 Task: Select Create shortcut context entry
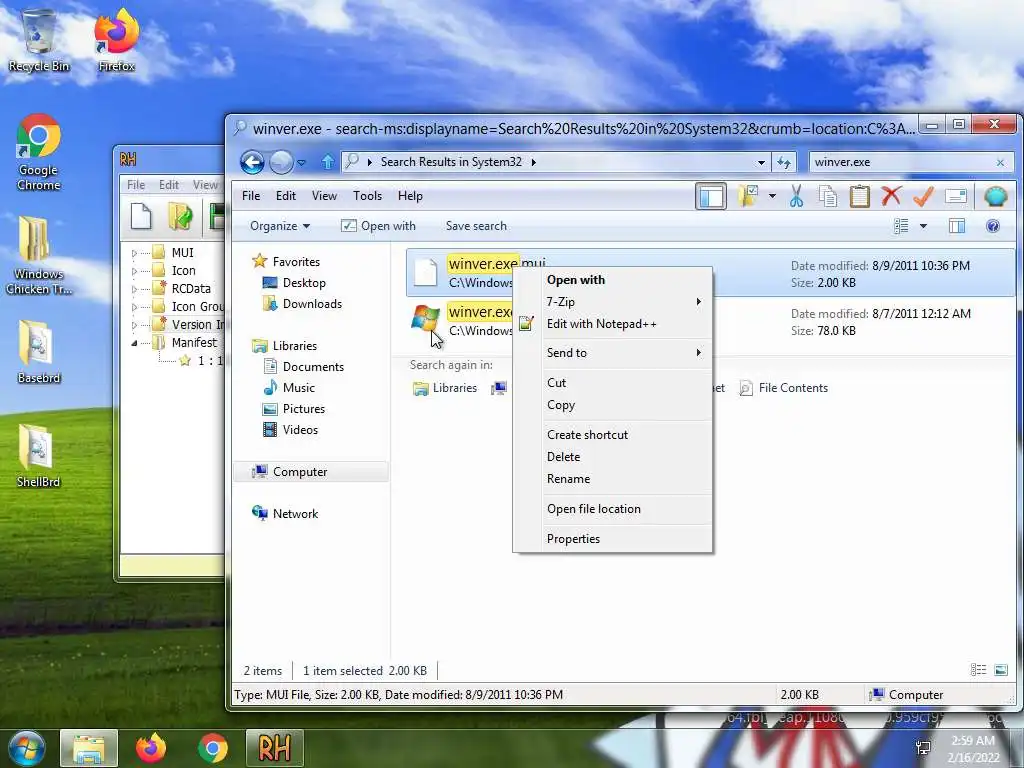pyautogui.click(x=613, y=435)
